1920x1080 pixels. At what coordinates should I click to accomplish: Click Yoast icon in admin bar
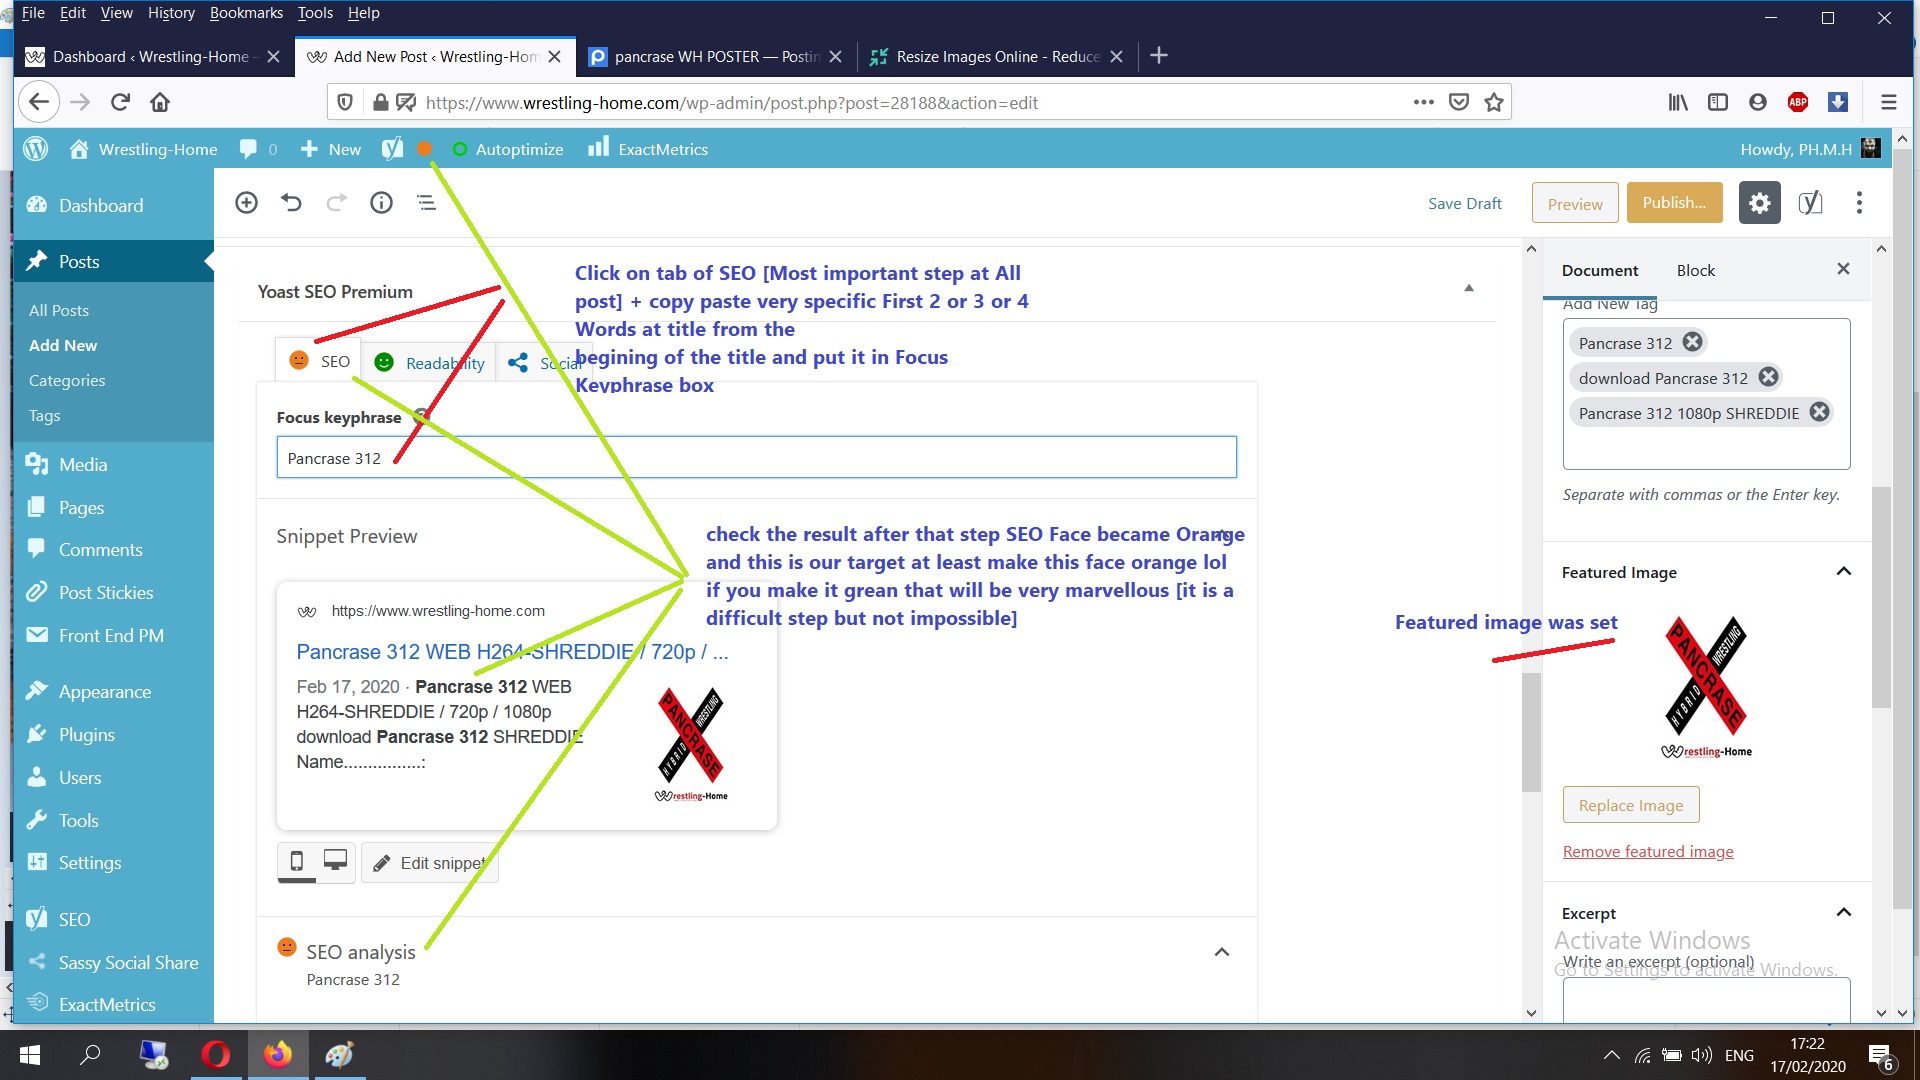(392, 149)
